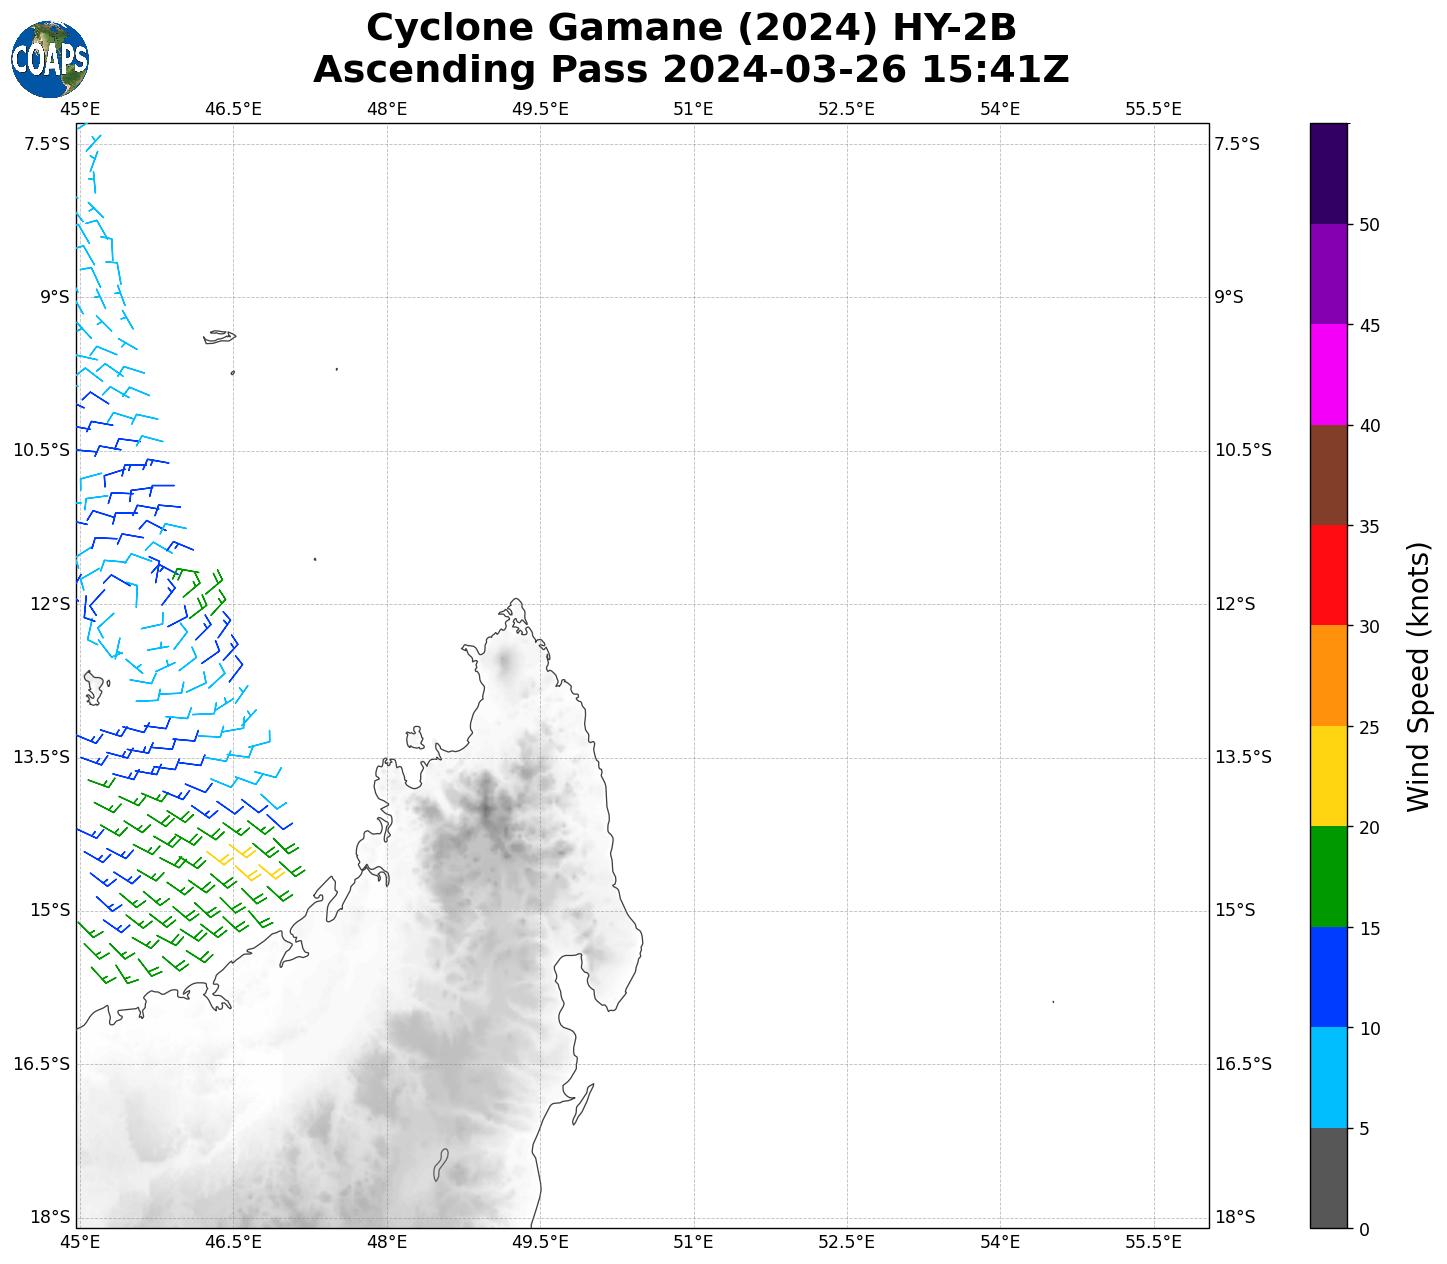Viewport: 1447px width, 1264px height.
Task: Click the 'Wind Speed (knots)' colorbar label
Action: pyautogui.click(x=1418, y=676)
